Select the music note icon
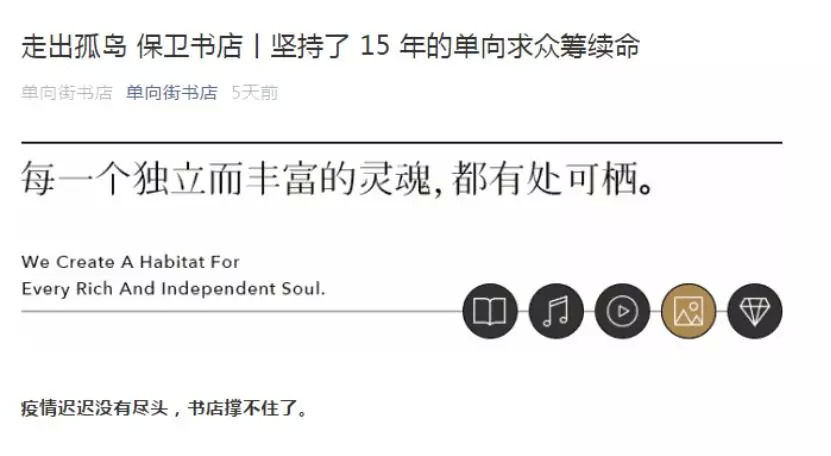This screenshot has width=831, height=456. coord(556,311)
